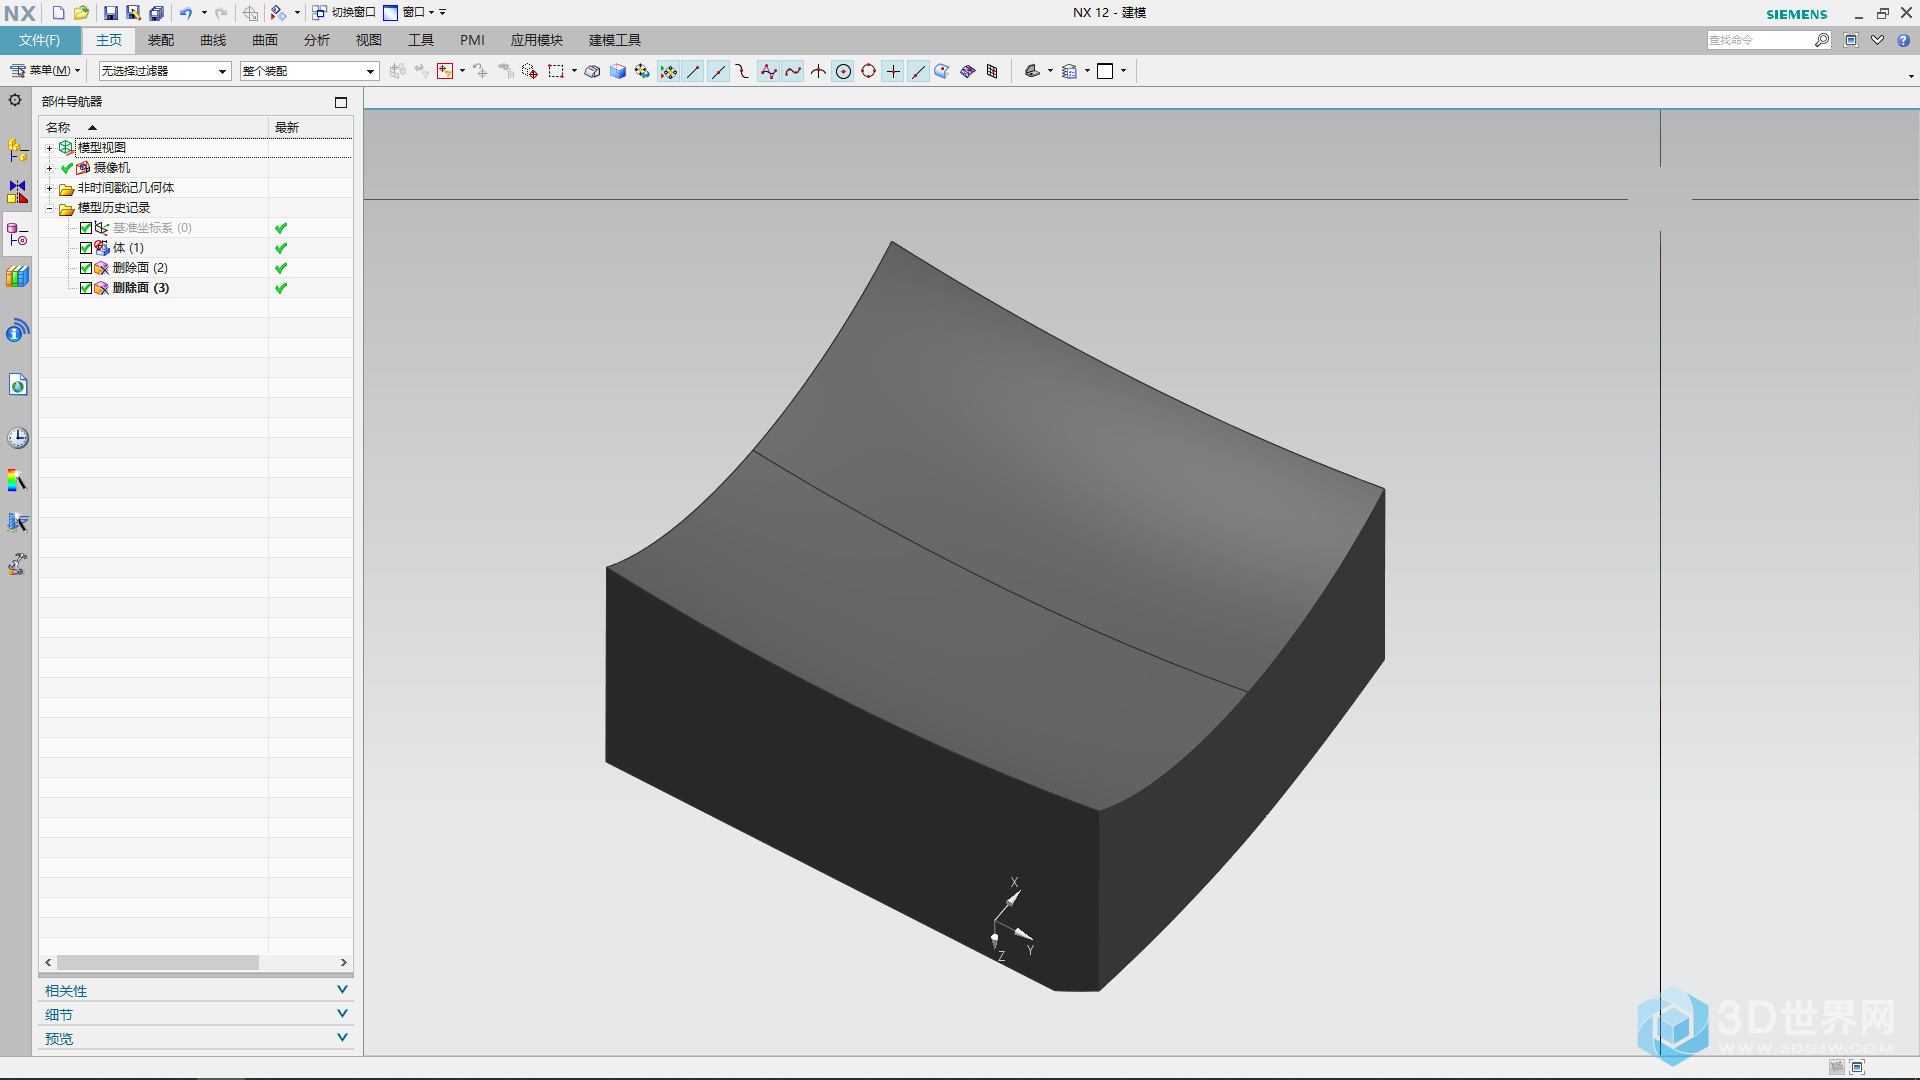Open the History clock sidebar icon
Image resolution: width=1920 pixels, height=1080 pixels.
[x=18, y=438]
